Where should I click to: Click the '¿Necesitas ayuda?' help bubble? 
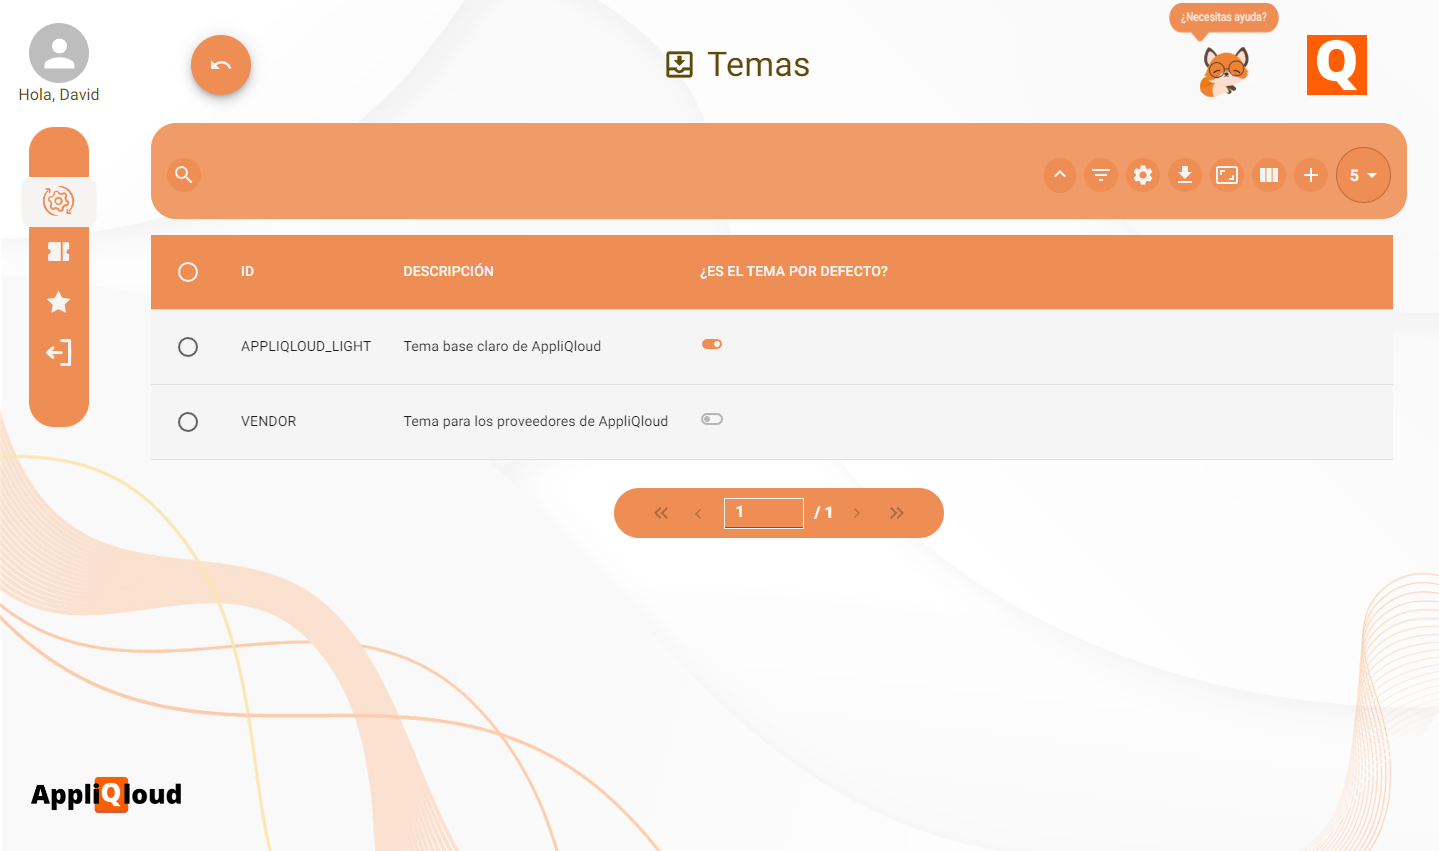(x=1223, y=17)
